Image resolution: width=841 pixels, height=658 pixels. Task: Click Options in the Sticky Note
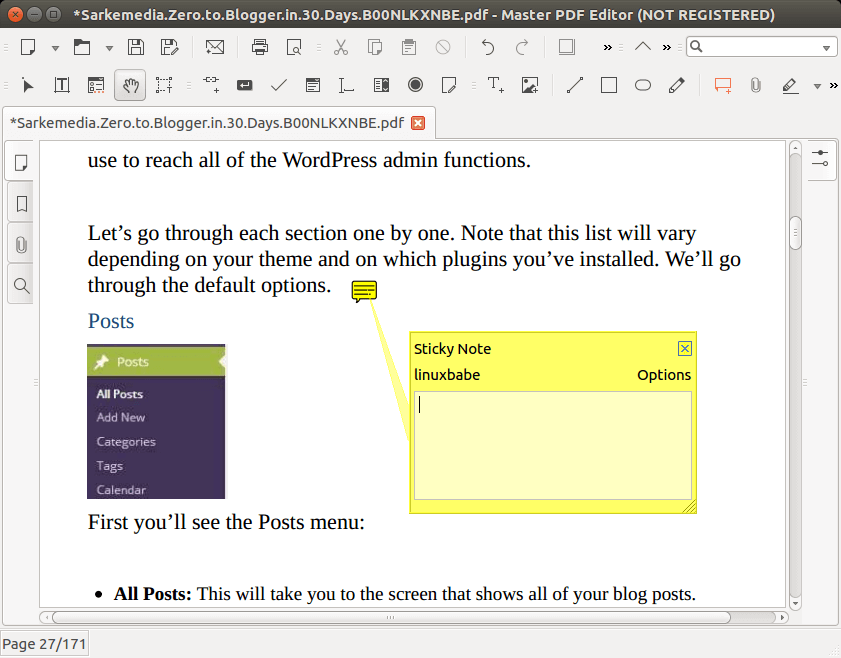[x=664, y=375]
